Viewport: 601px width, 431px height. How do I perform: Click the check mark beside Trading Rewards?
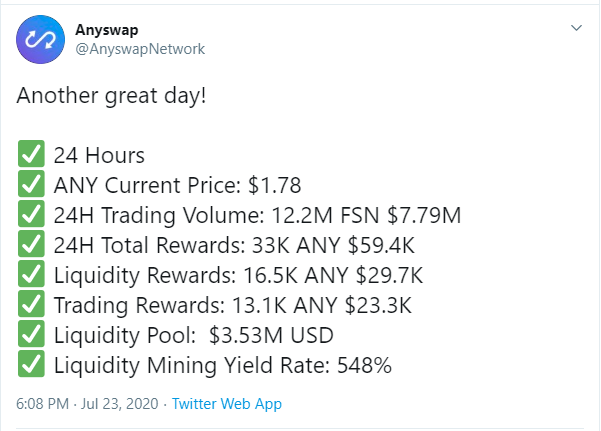[x=30, y=306]
